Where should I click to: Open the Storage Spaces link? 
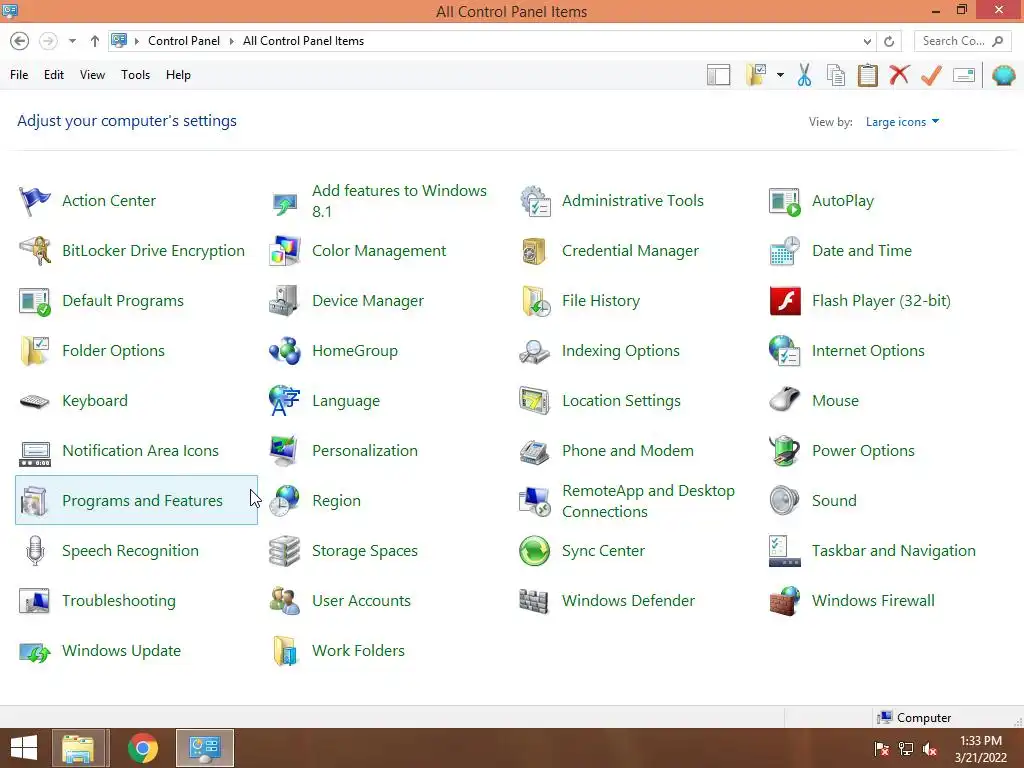365,551
